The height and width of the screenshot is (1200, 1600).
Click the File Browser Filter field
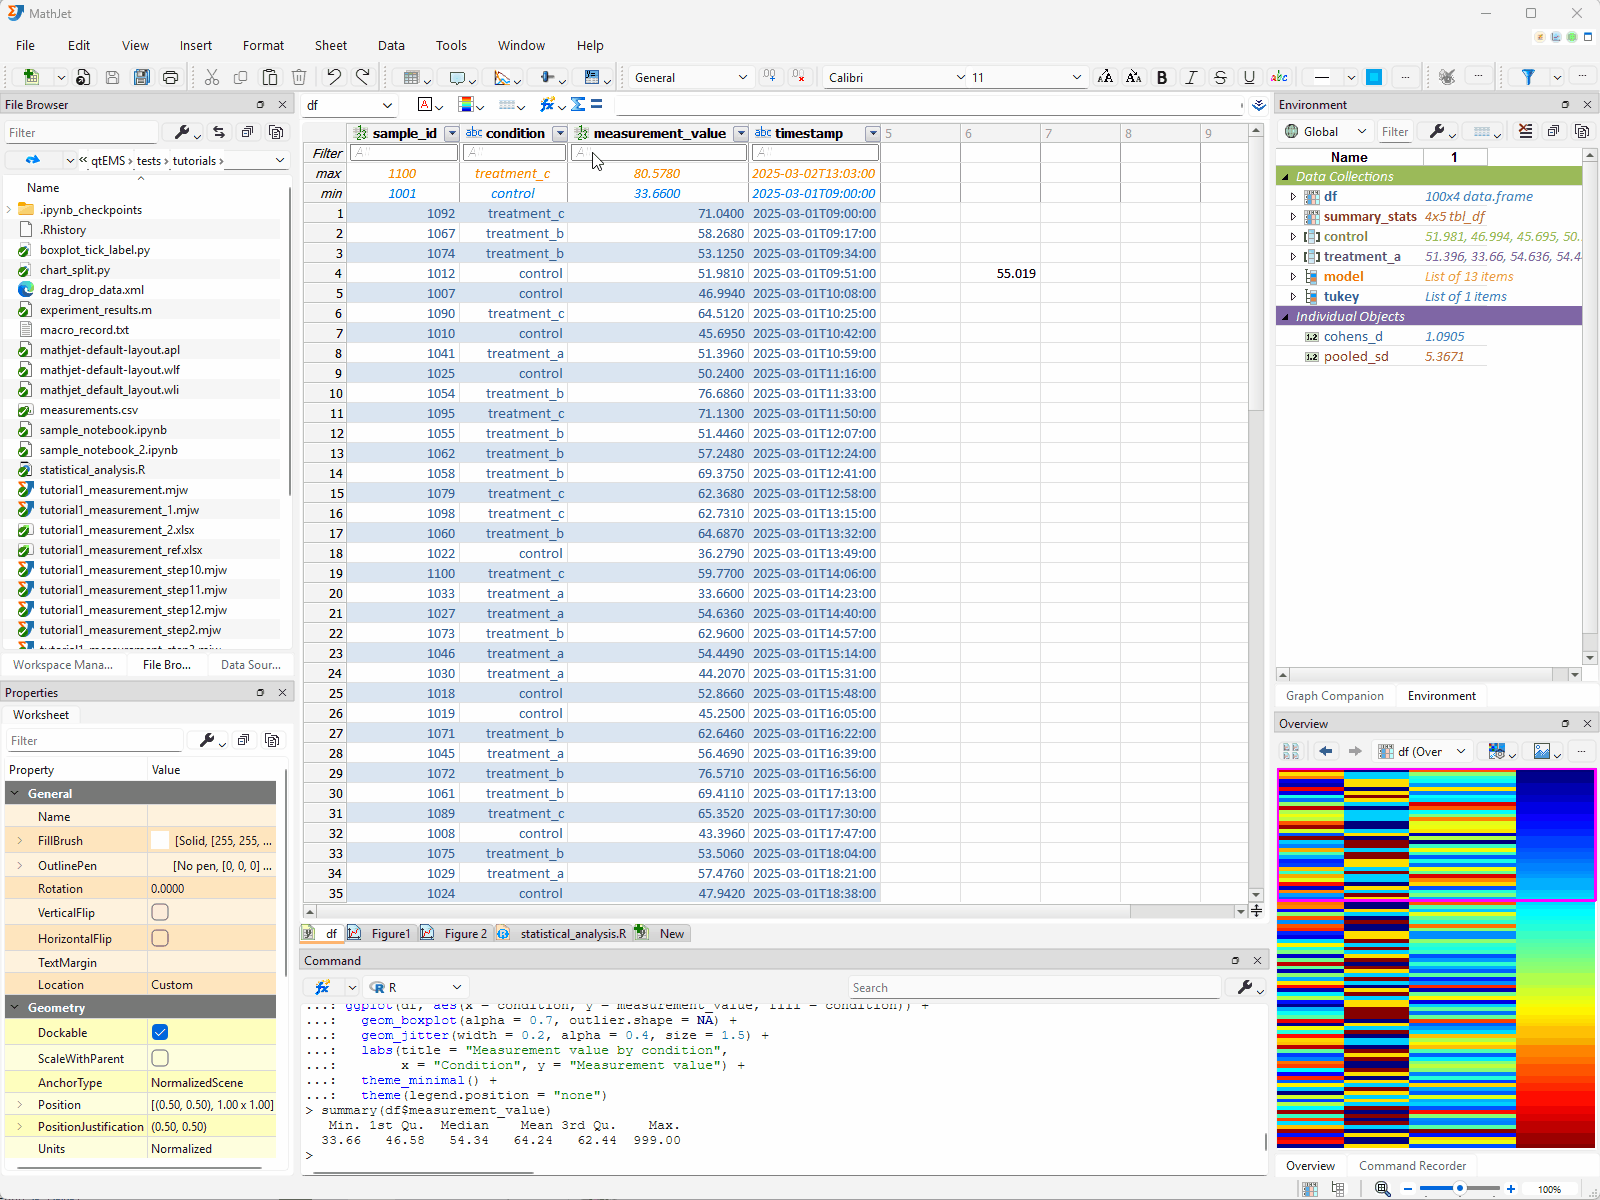tap(82, 132)
